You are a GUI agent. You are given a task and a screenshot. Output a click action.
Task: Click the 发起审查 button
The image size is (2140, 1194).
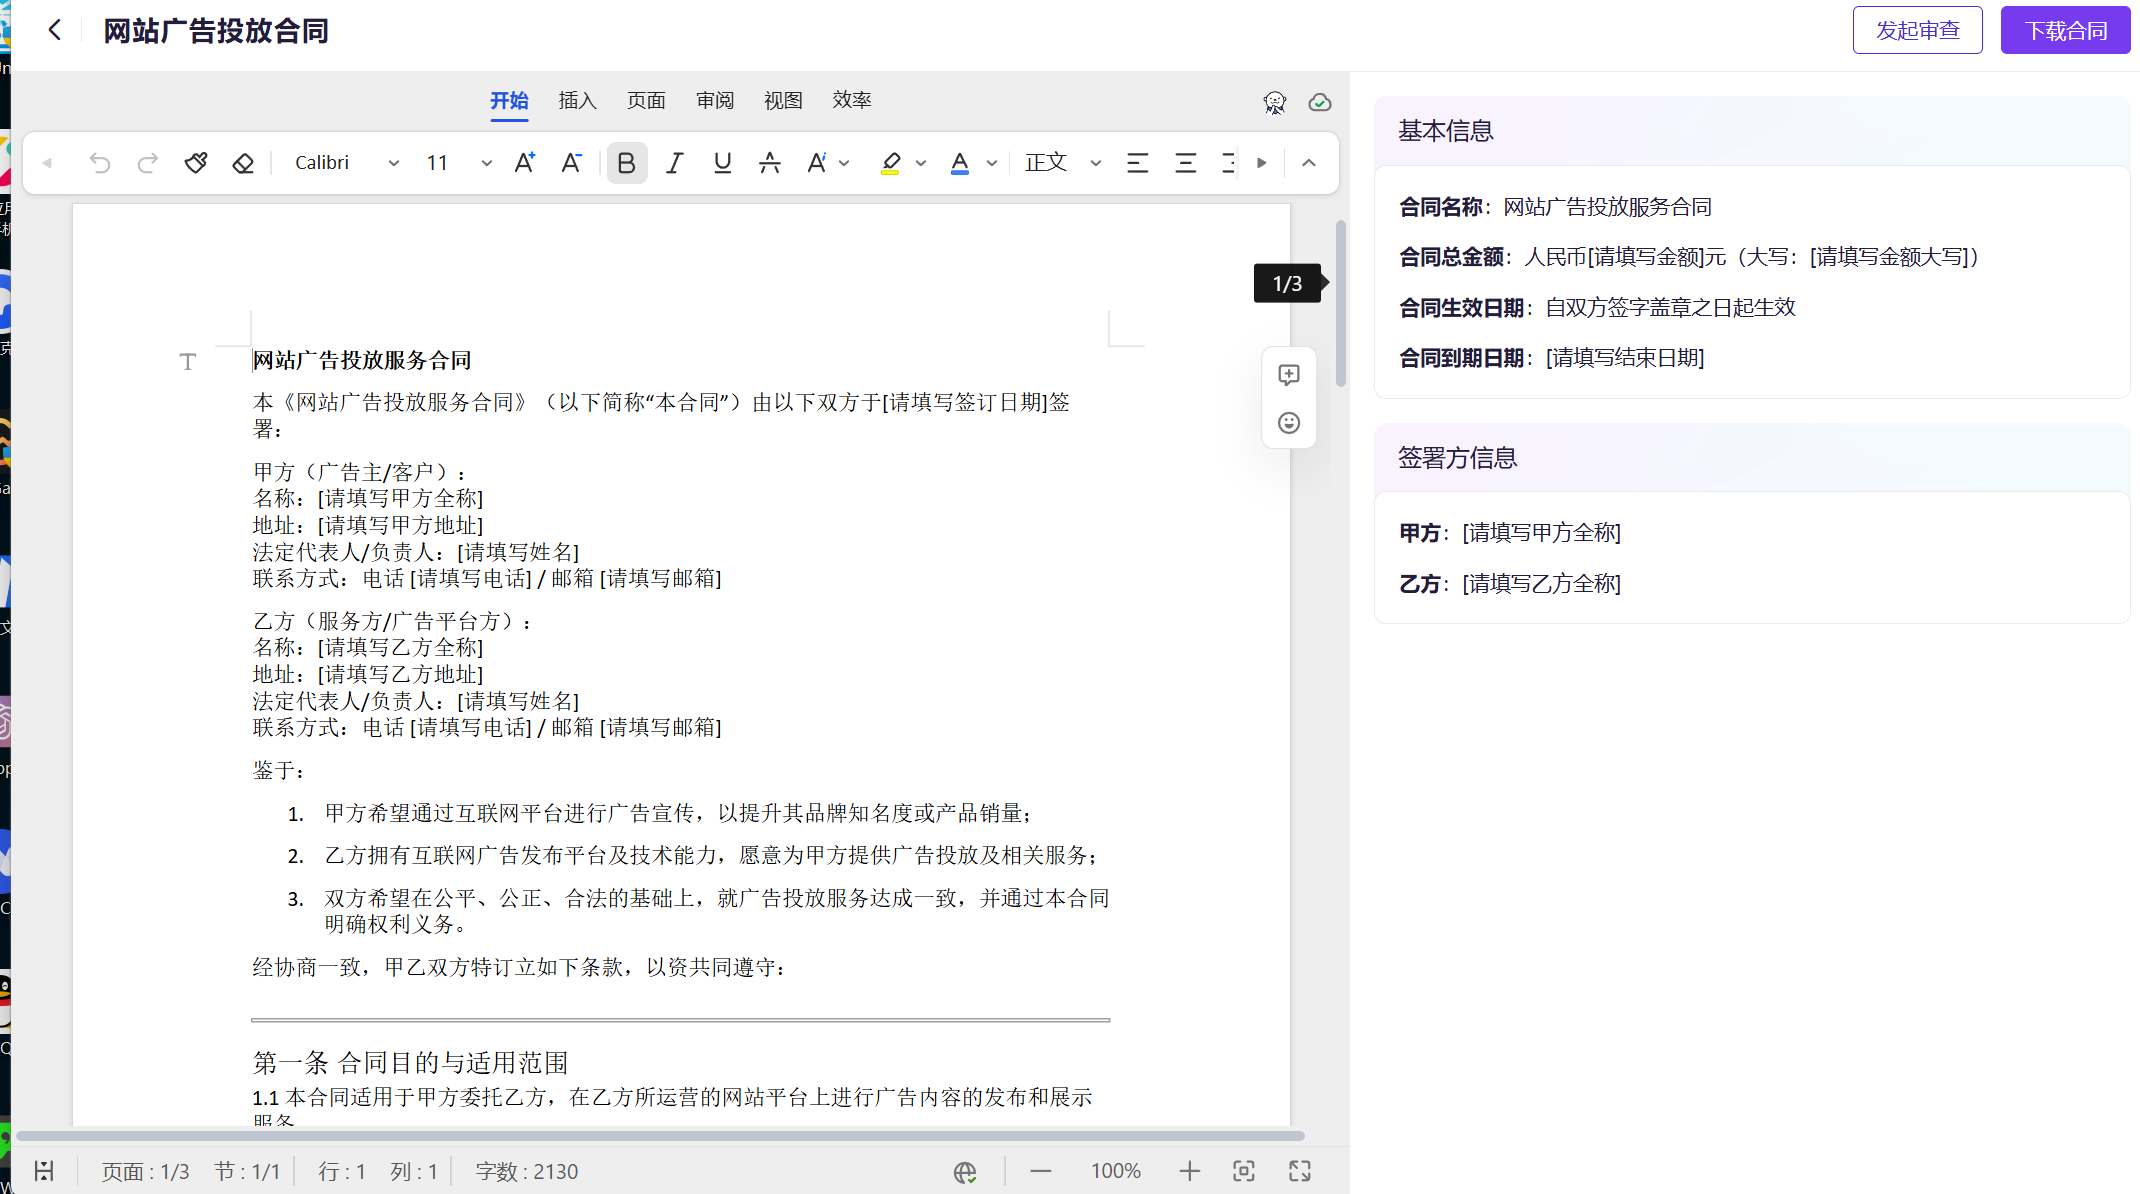pyautogui.click(x=1917, y=30)
